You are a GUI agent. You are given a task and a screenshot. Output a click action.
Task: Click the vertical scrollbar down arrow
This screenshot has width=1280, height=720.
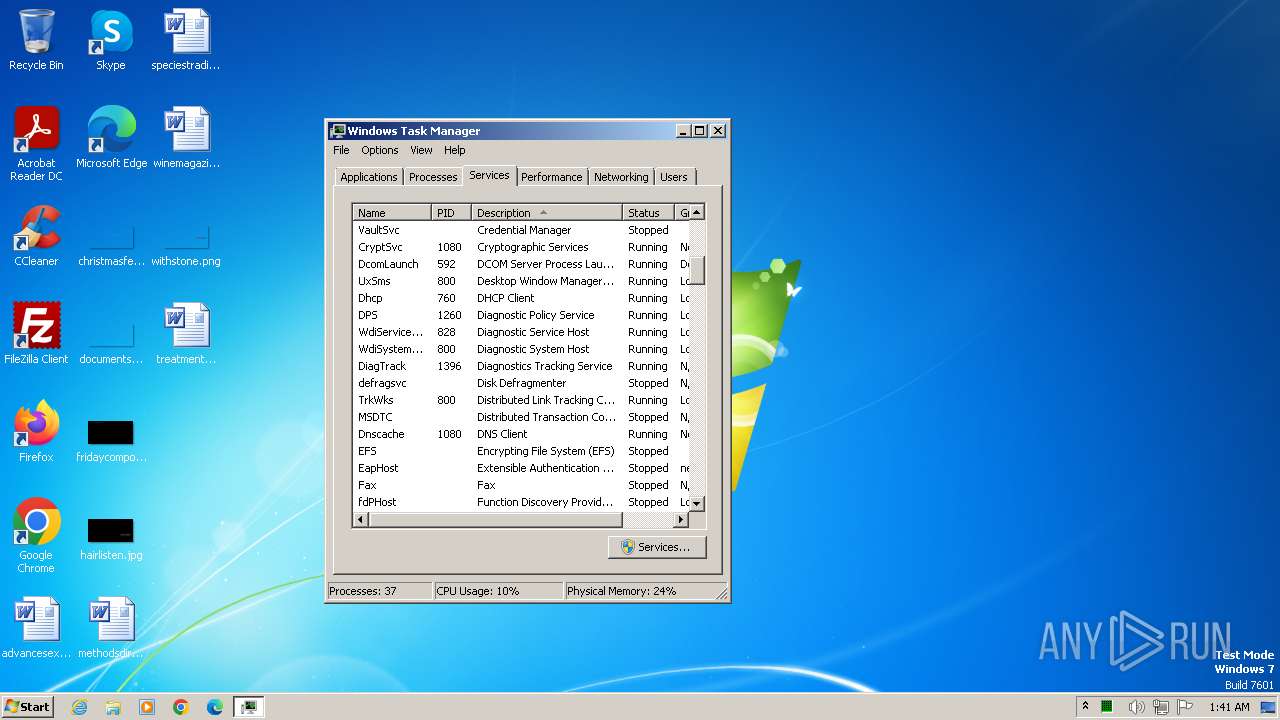coord(697,503)
